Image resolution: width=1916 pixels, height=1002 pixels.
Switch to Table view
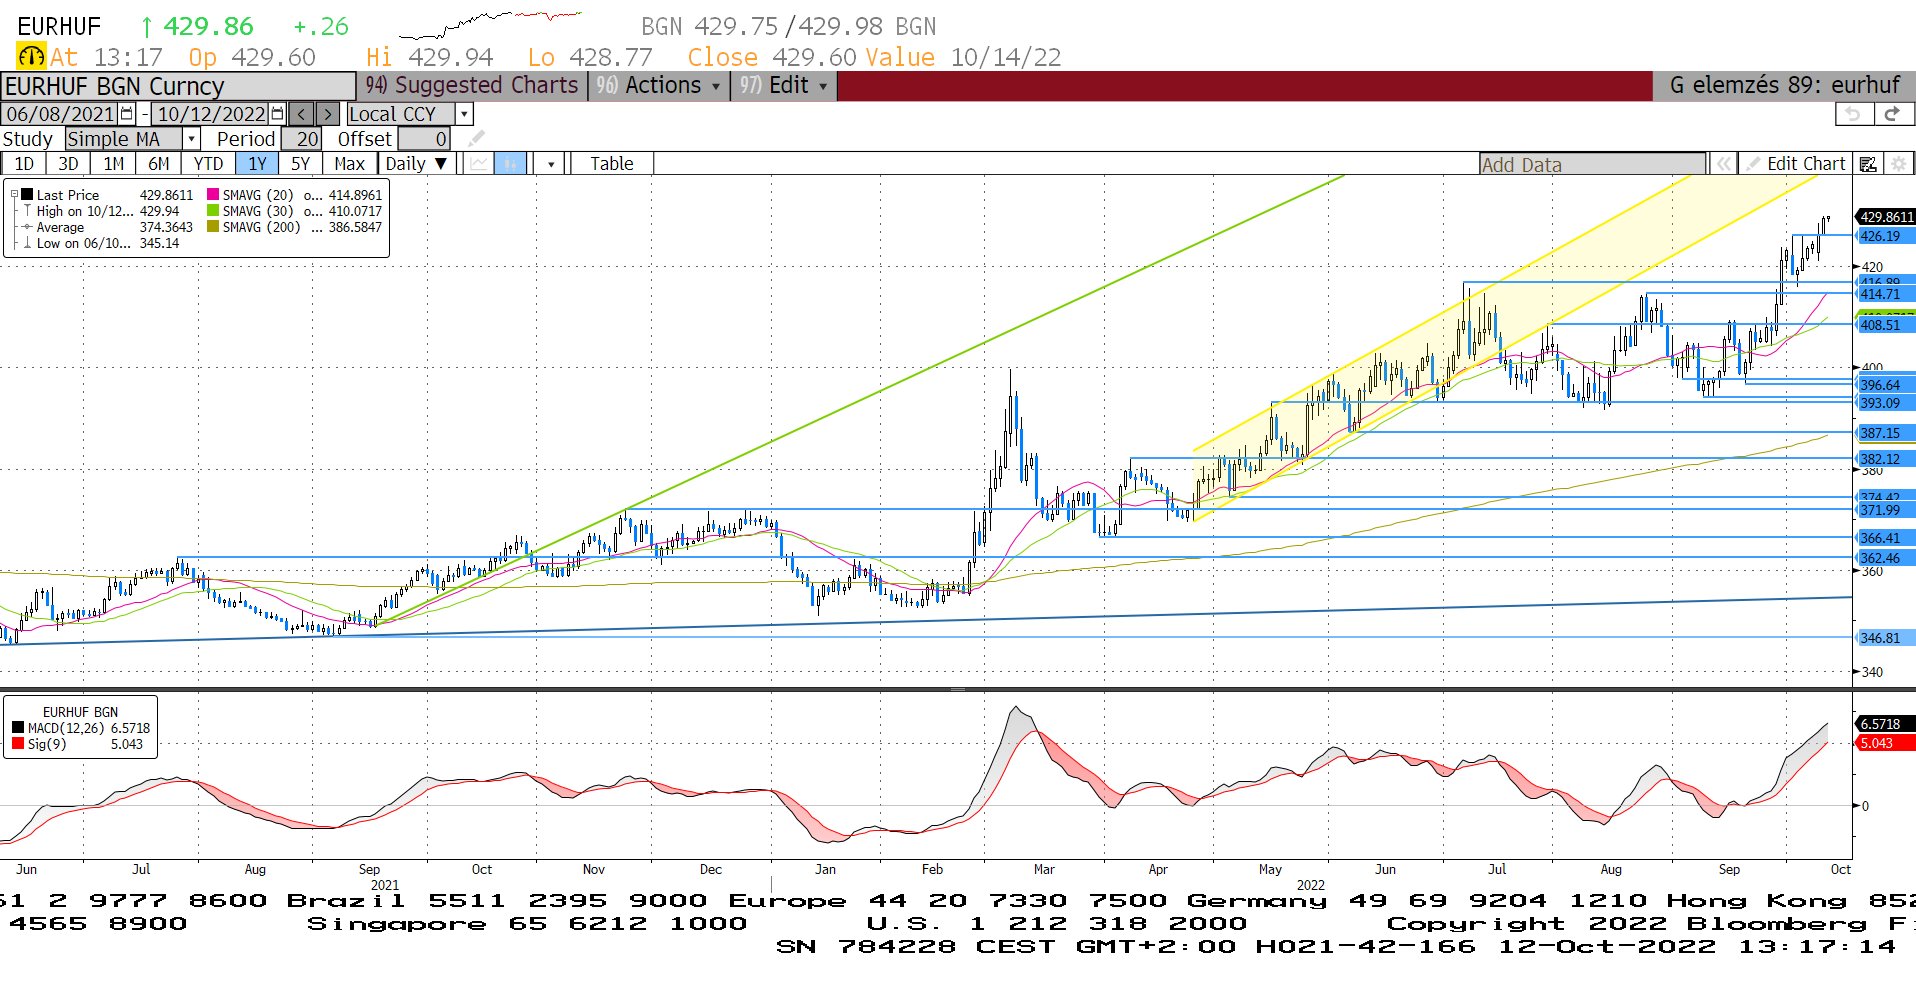point(612,164)
